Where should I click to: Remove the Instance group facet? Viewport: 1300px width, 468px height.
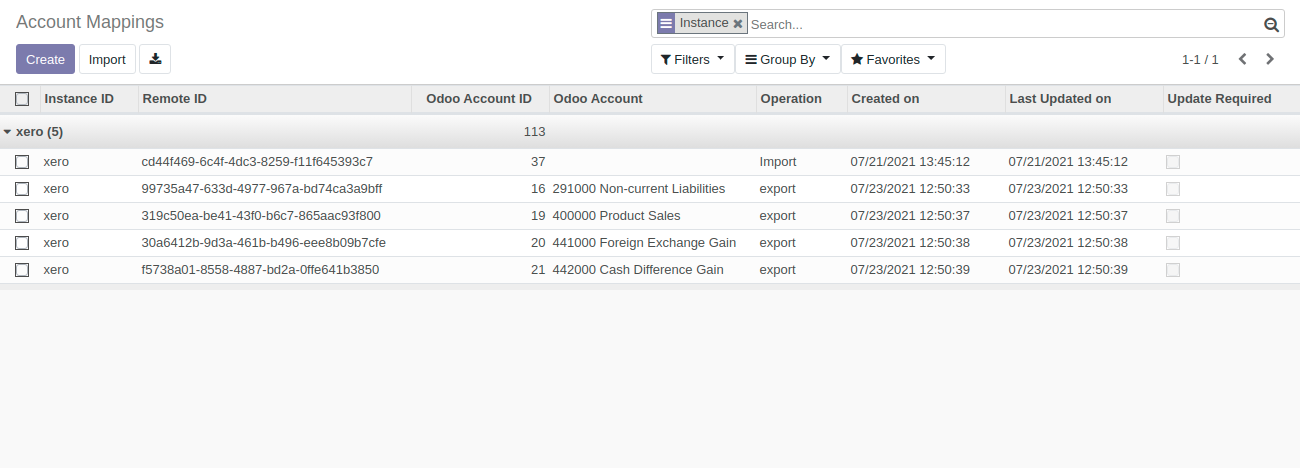738,24
